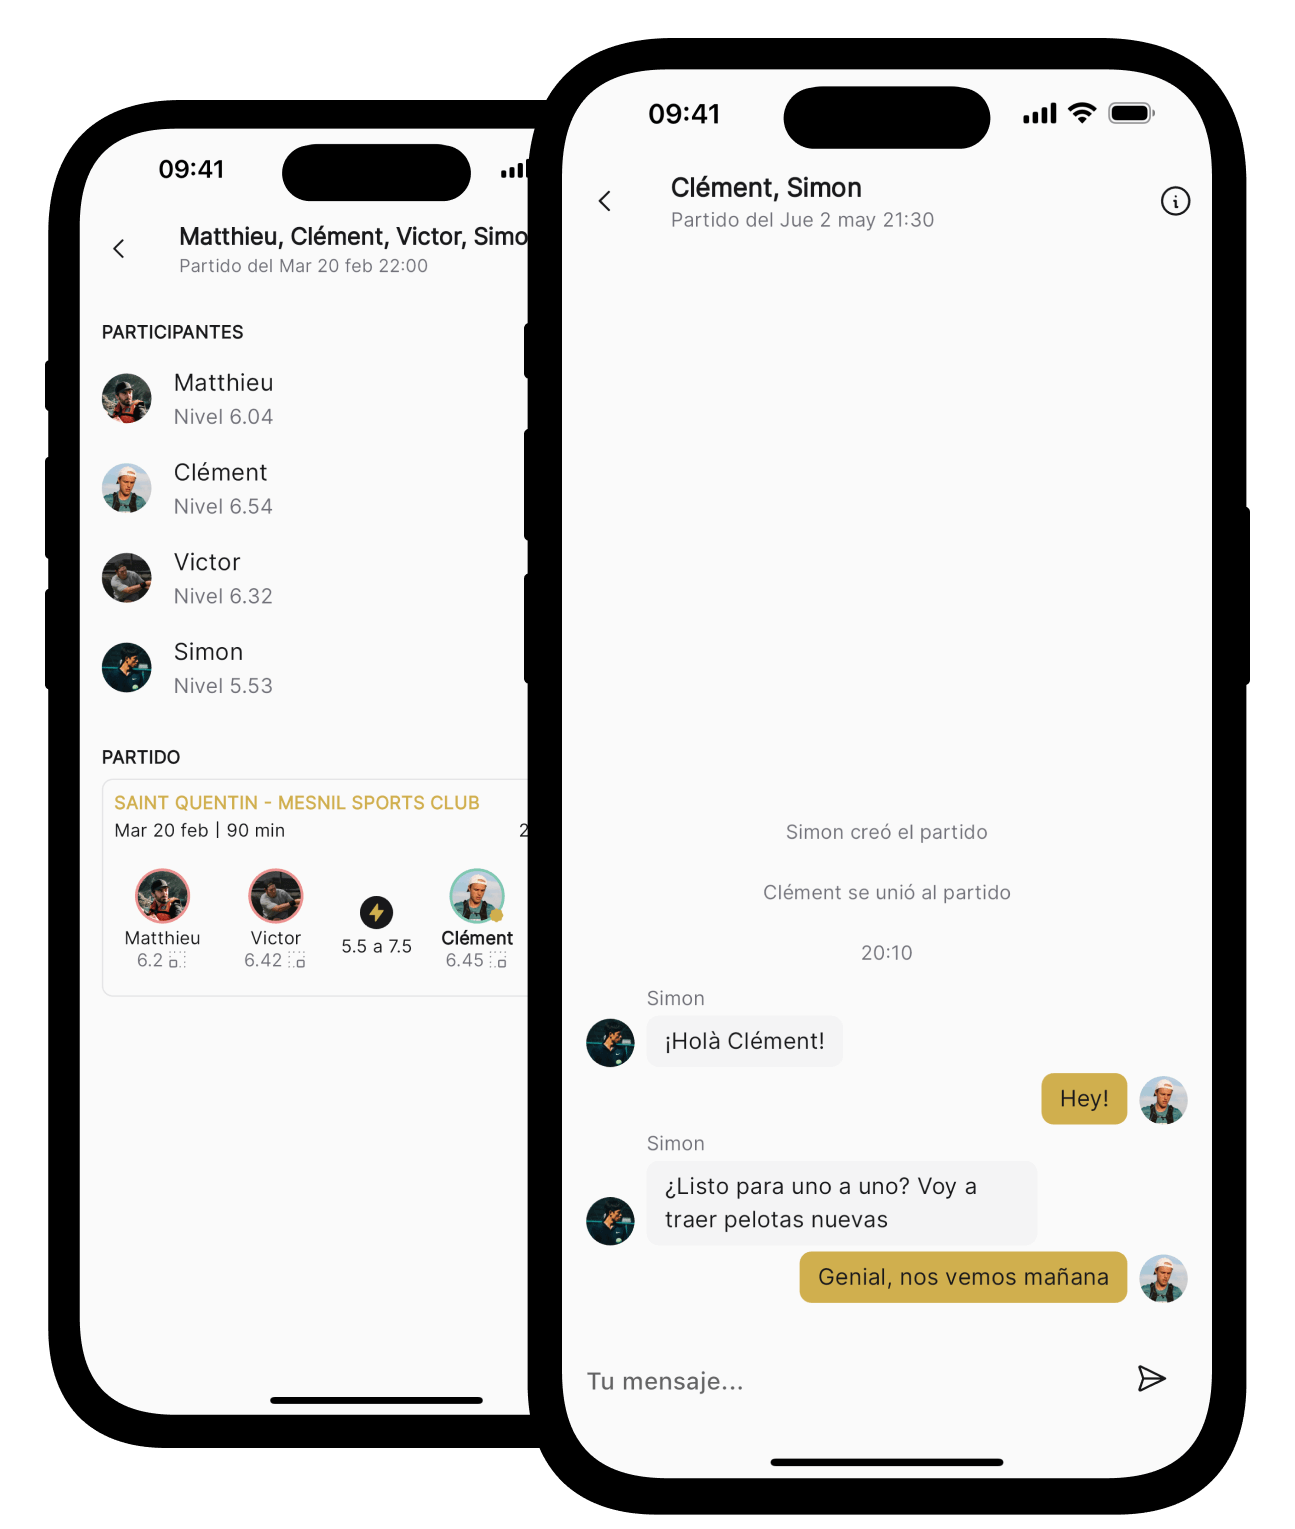Tap Clément's avatar next to Hey! bubble

pyautogui.click(x=1163, y=1100)
